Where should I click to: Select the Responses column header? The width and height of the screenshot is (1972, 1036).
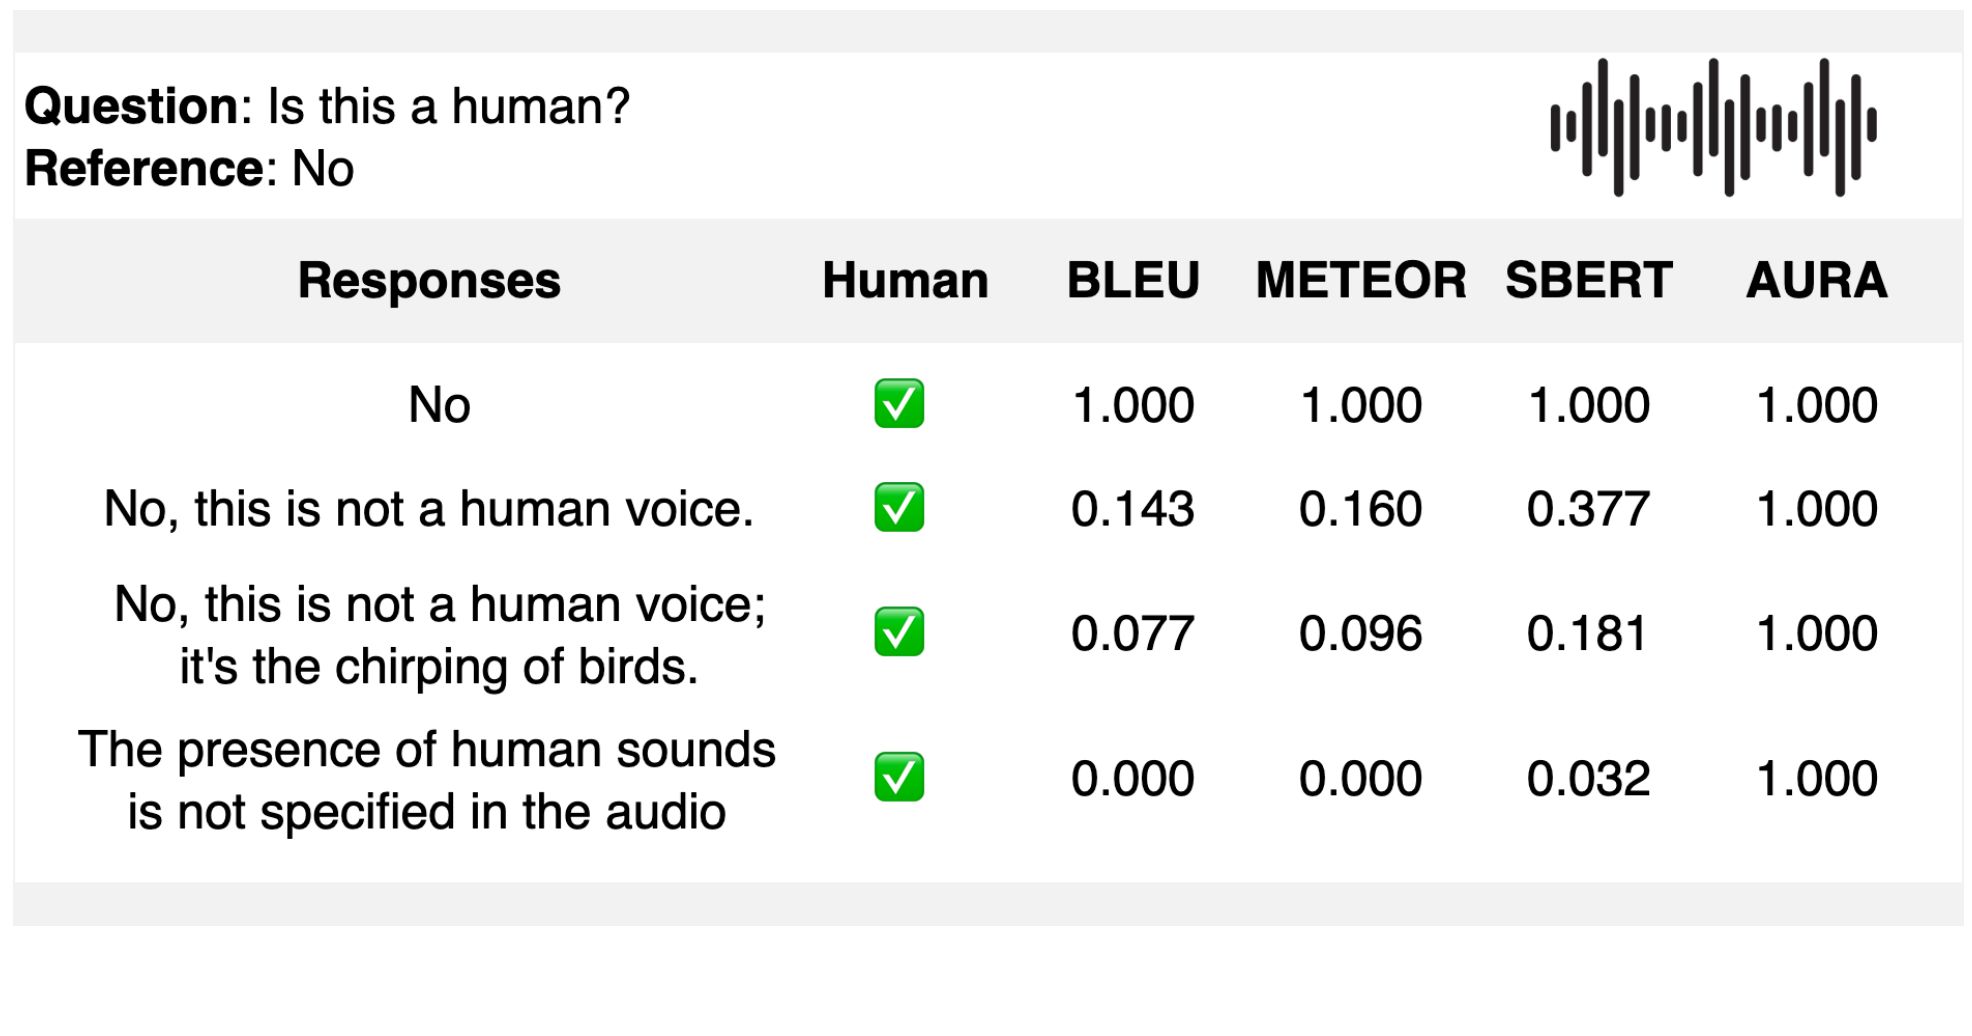pyautogui.click(x=429, y=280)
